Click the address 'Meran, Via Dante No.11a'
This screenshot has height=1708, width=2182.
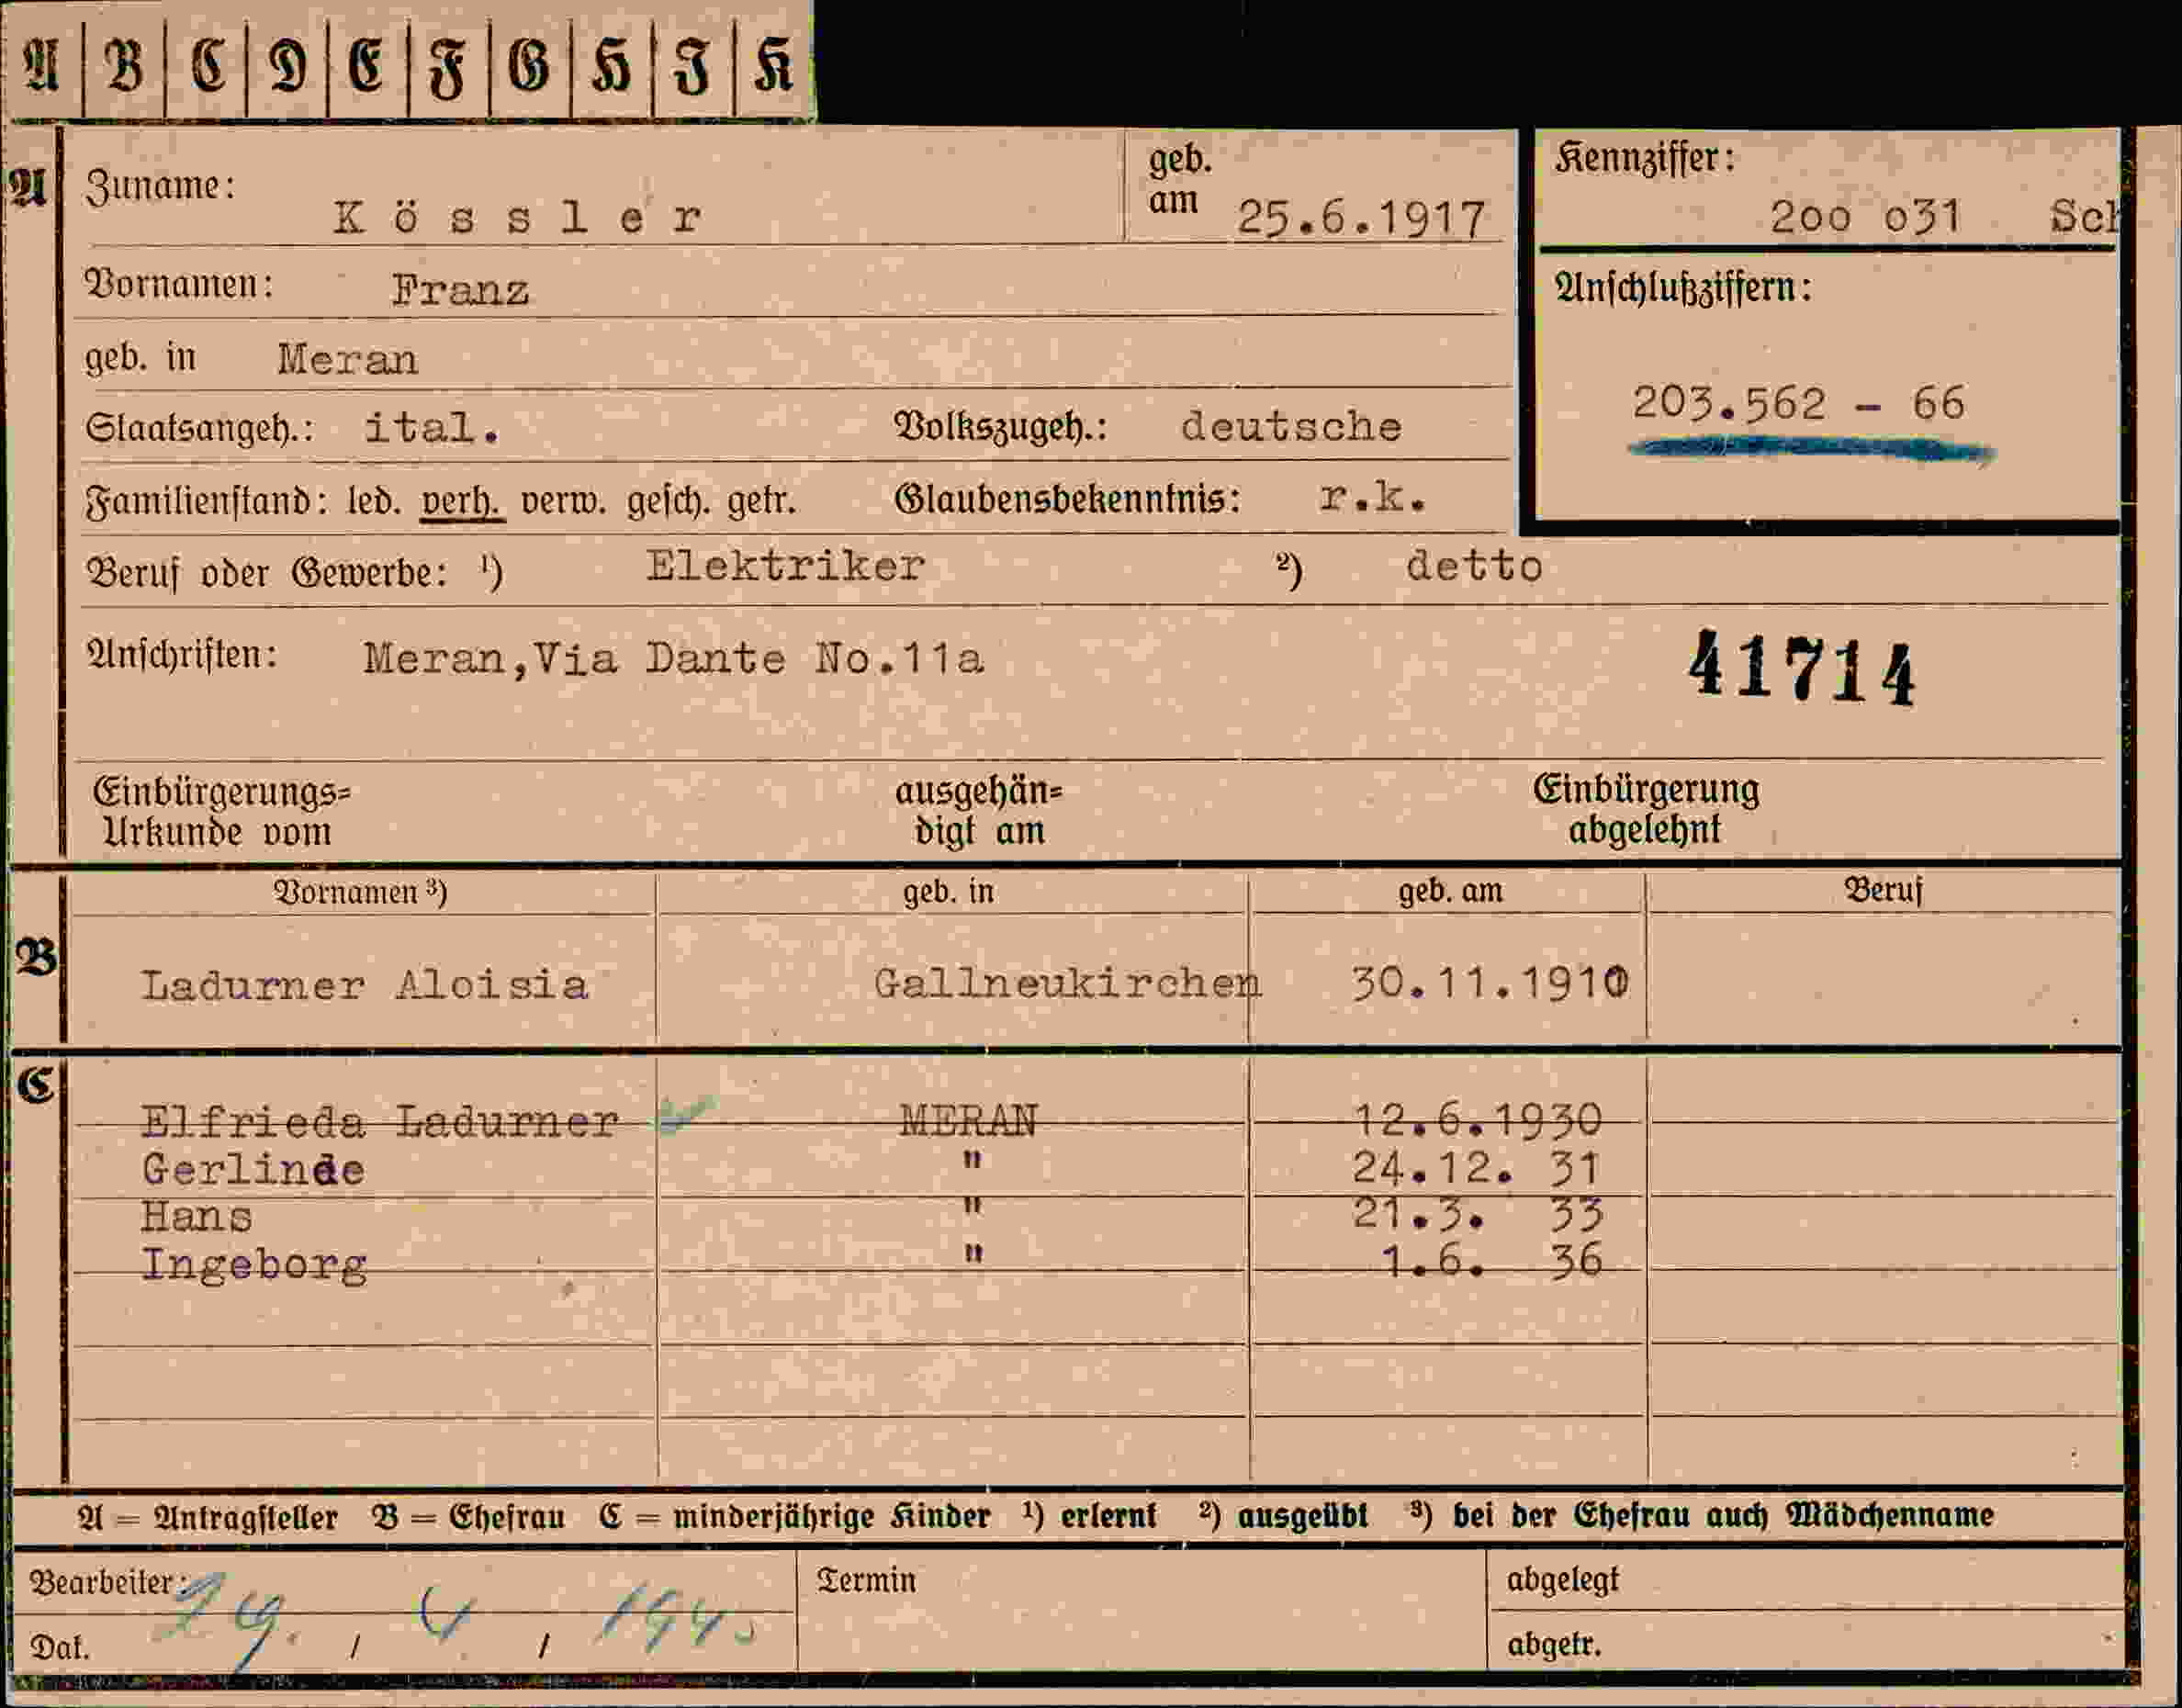[673, 659]
